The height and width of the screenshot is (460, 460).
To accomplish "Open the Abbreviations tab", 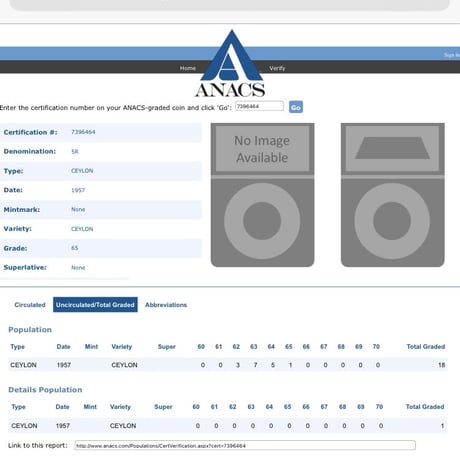I will coord(166,305).
